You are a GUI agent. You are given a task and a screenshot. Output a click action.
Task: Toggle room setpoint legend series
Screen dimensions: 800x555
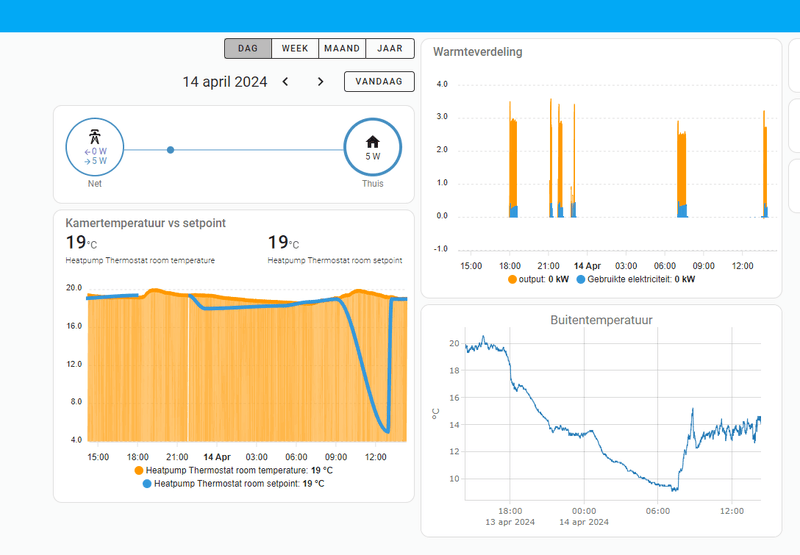(x=234, y=484)
